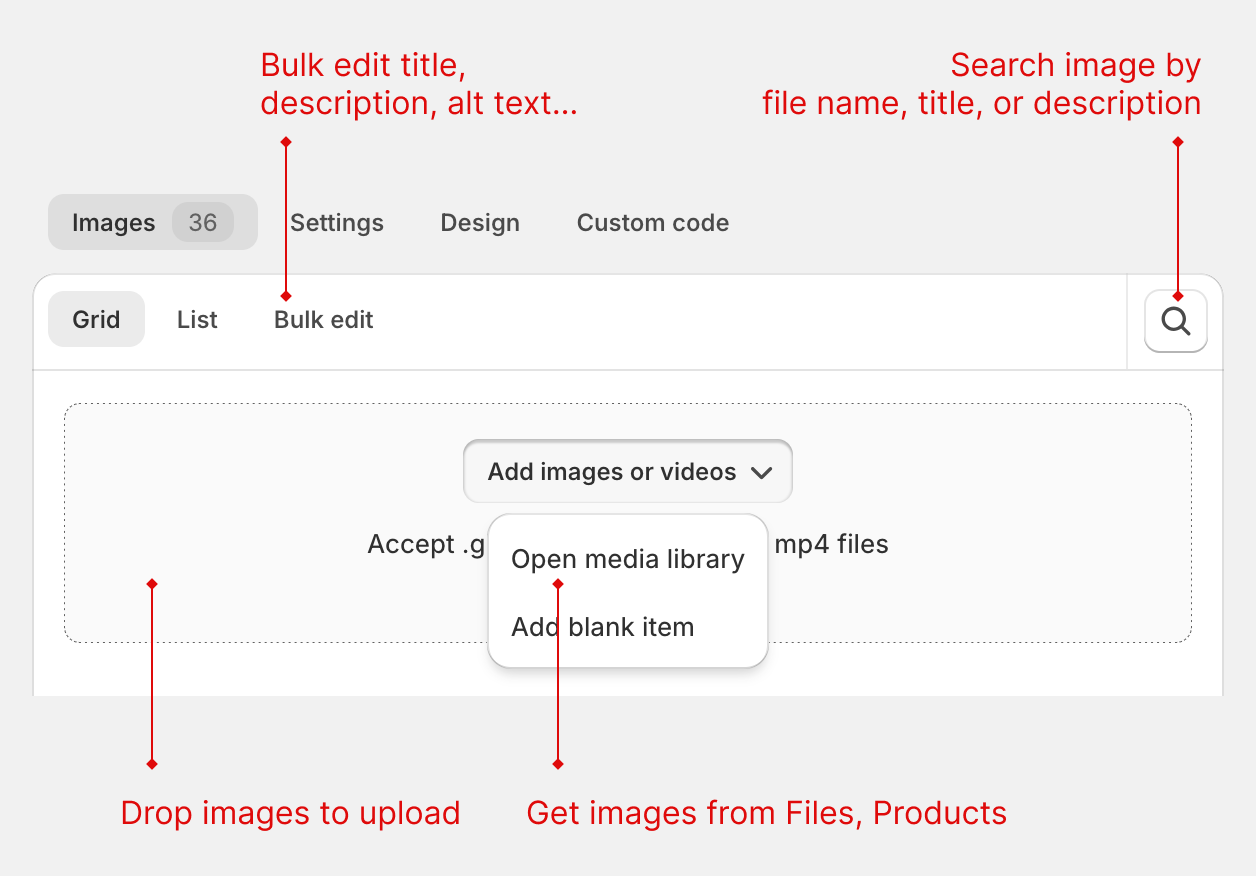Image resolution: width=1256 pixels, height=876 pixels.
Task: Switch to the Settings tab
Action: 336,222
